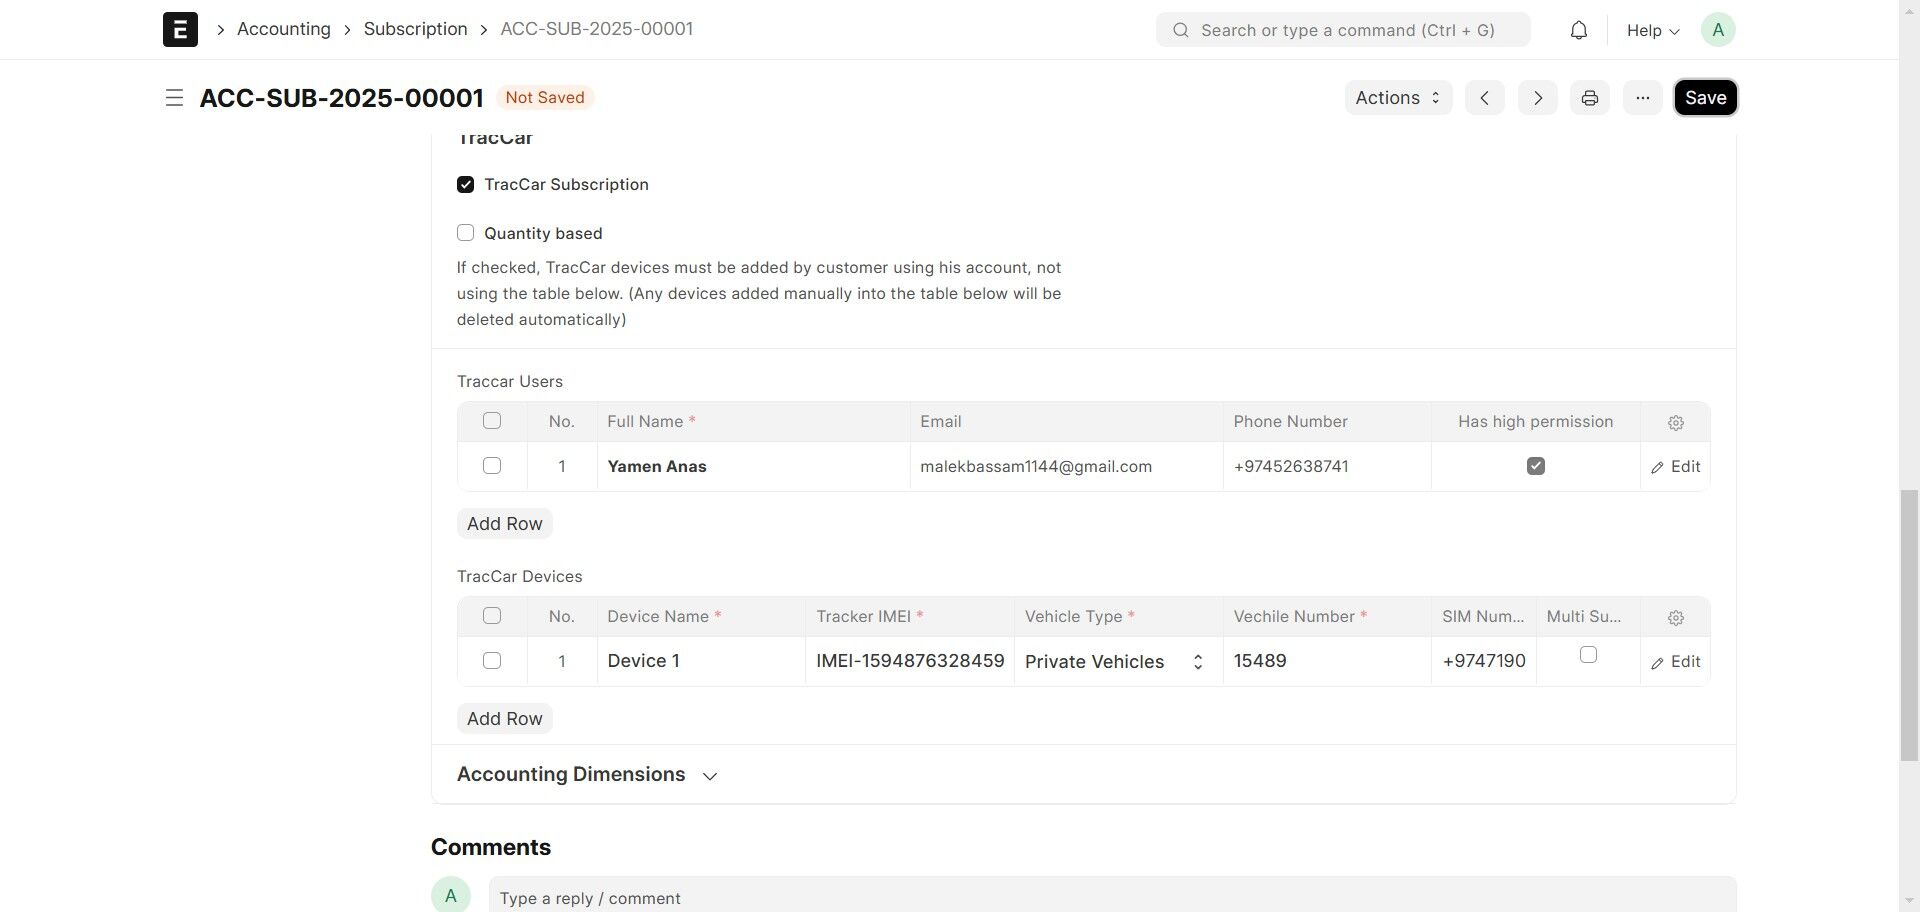Open the three-dot more options menu

point(1643,98)
